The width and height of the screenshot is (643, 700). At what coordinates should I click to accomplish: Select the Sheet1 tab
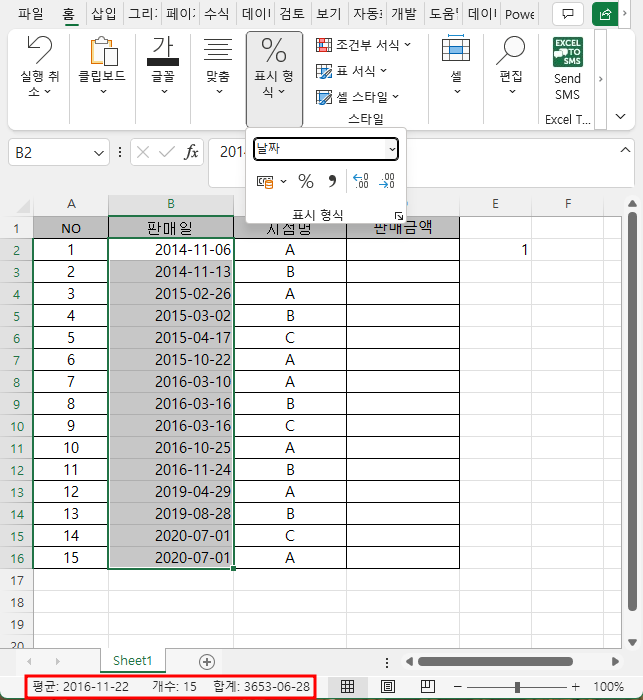[133, 661]
